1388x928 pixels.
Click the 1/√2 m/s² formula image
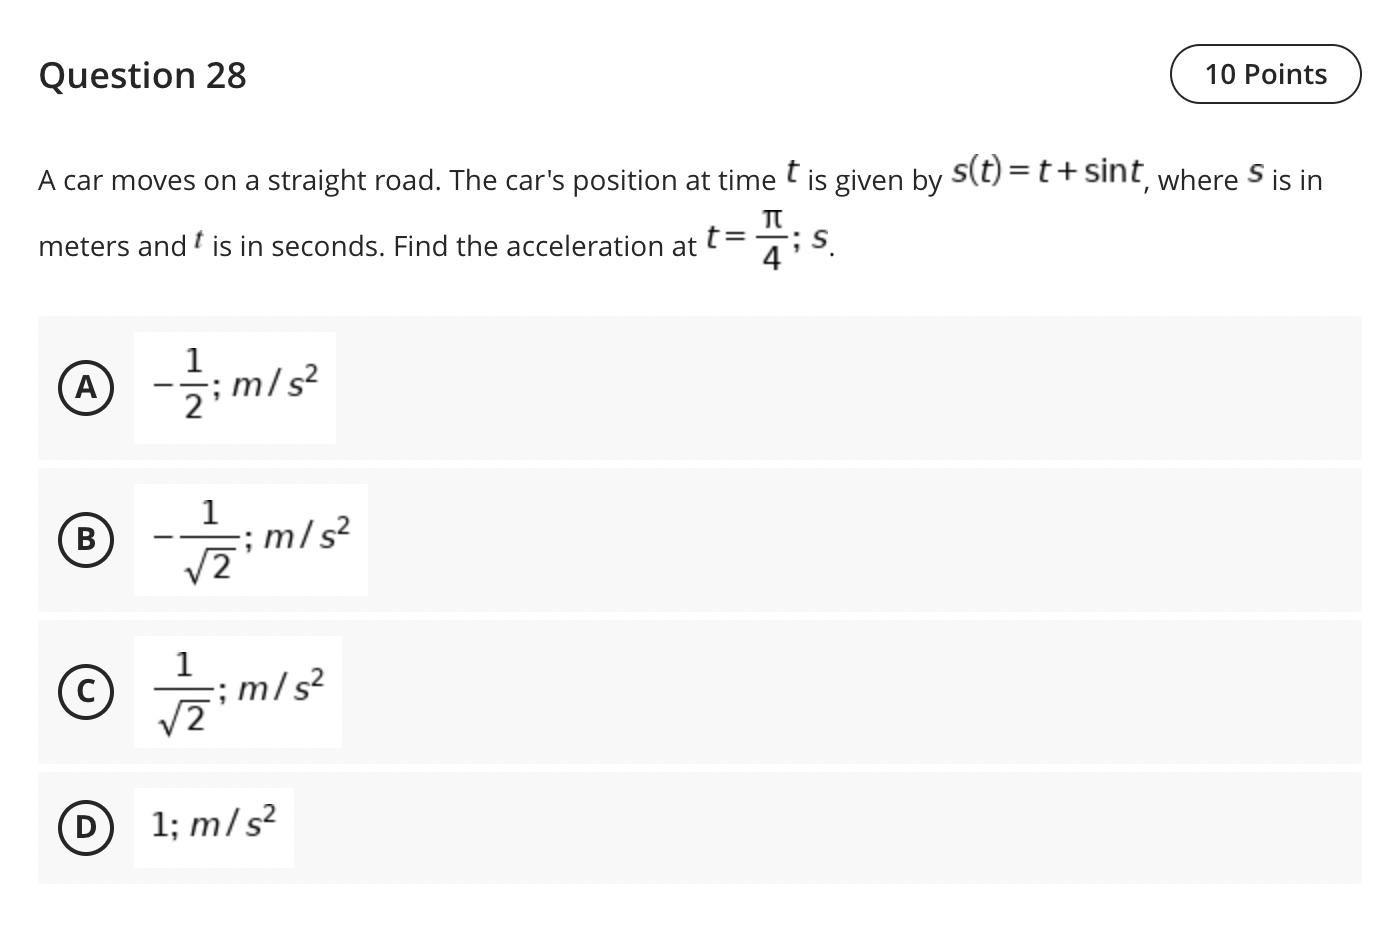point(238,692)
